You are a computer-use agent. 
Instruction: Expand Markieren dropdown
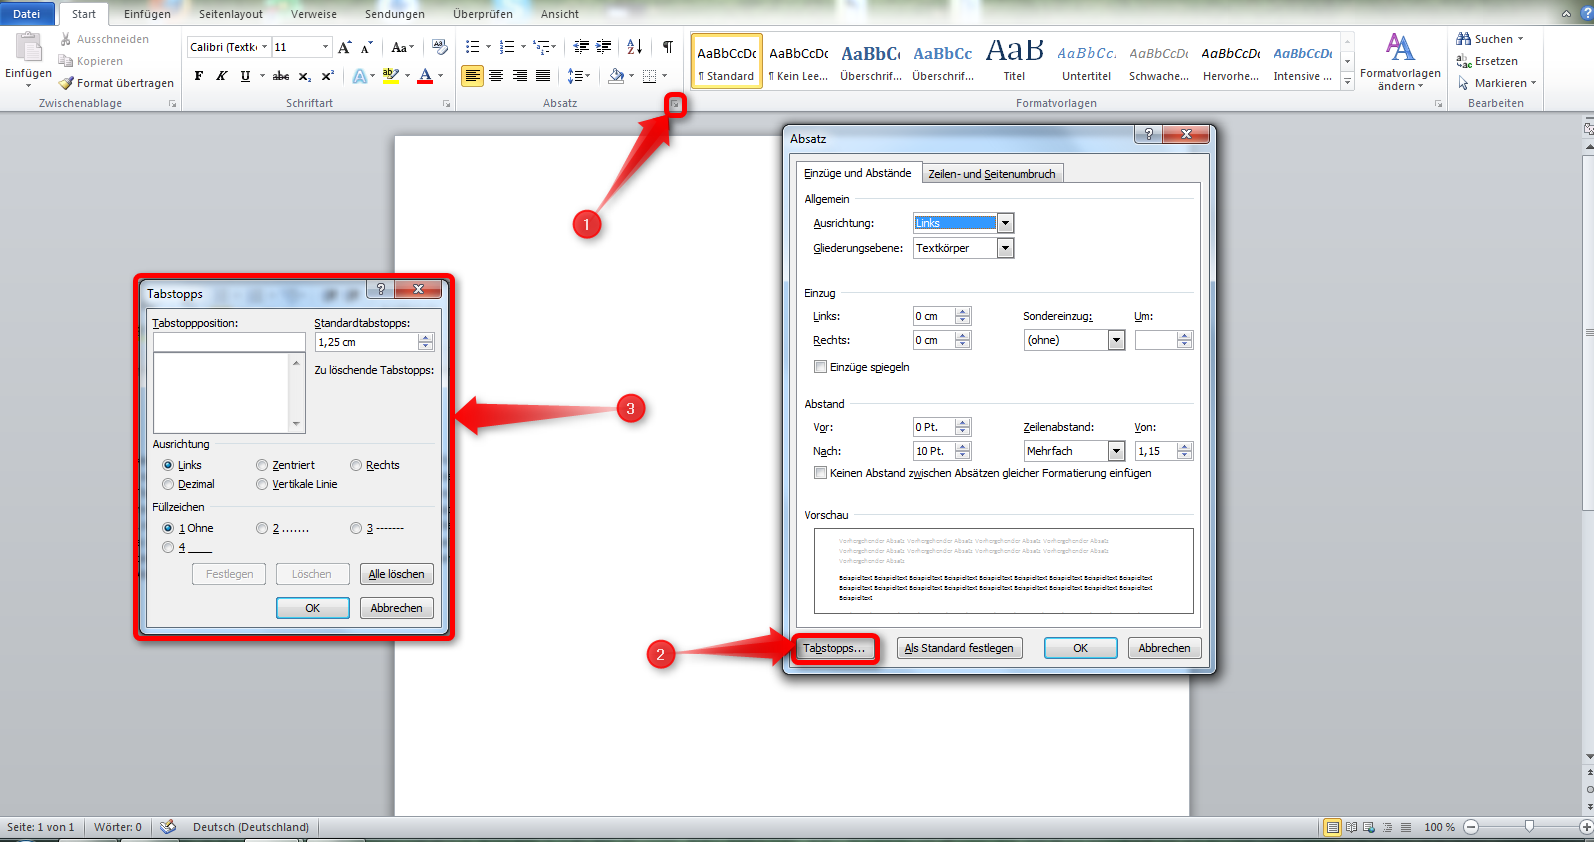(x=1533, y=83)
